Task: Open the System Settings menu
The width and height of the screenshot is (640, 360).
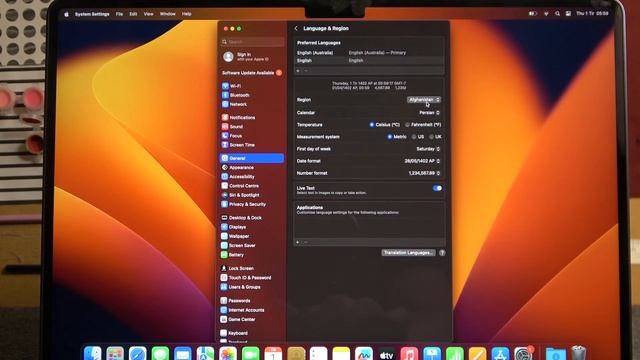Action: [x=92, y=14]
